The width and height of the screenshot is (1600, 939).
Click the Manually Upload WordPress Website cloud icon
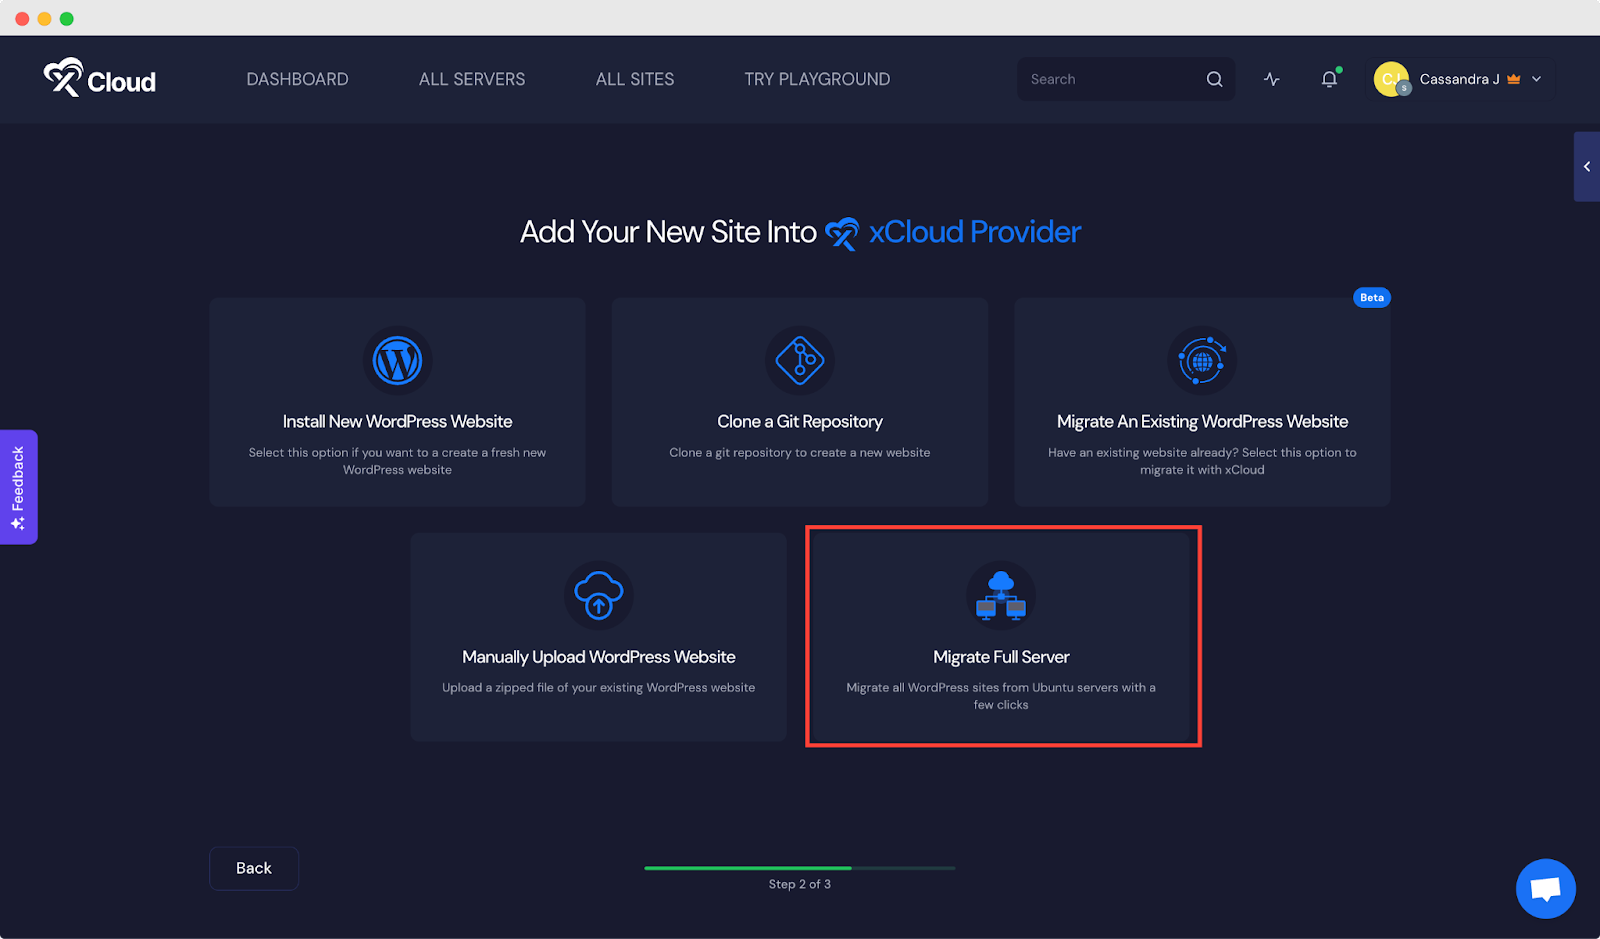(599, 596)
